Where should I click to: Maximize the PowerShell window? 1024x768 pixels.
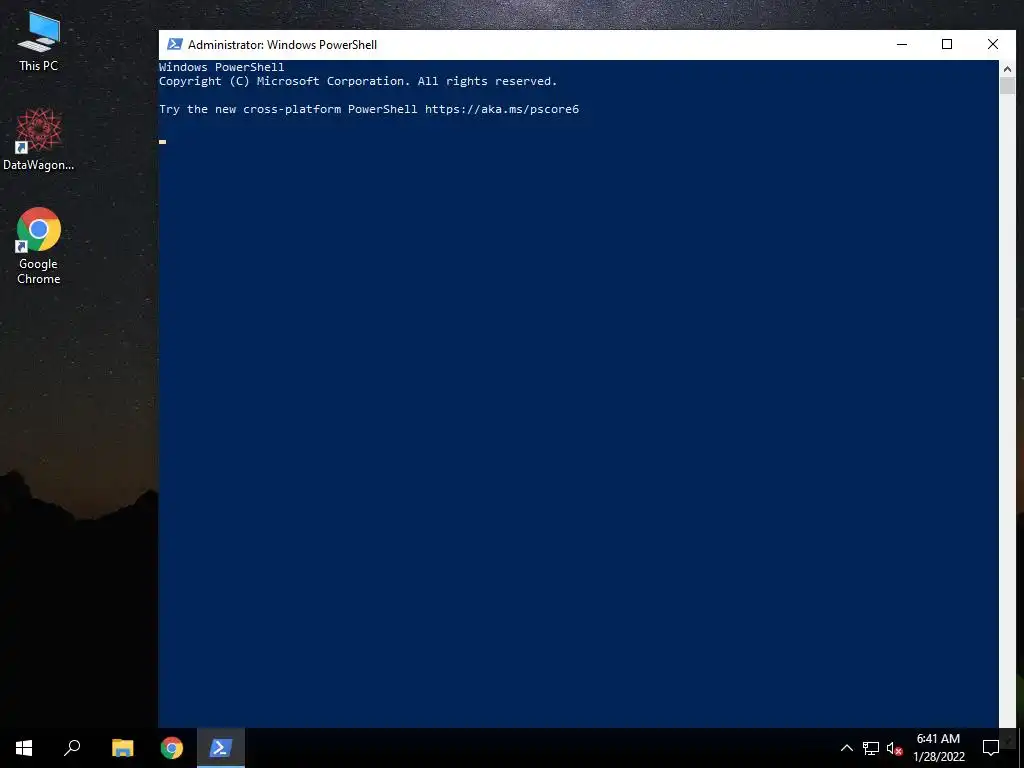[947, 44]
